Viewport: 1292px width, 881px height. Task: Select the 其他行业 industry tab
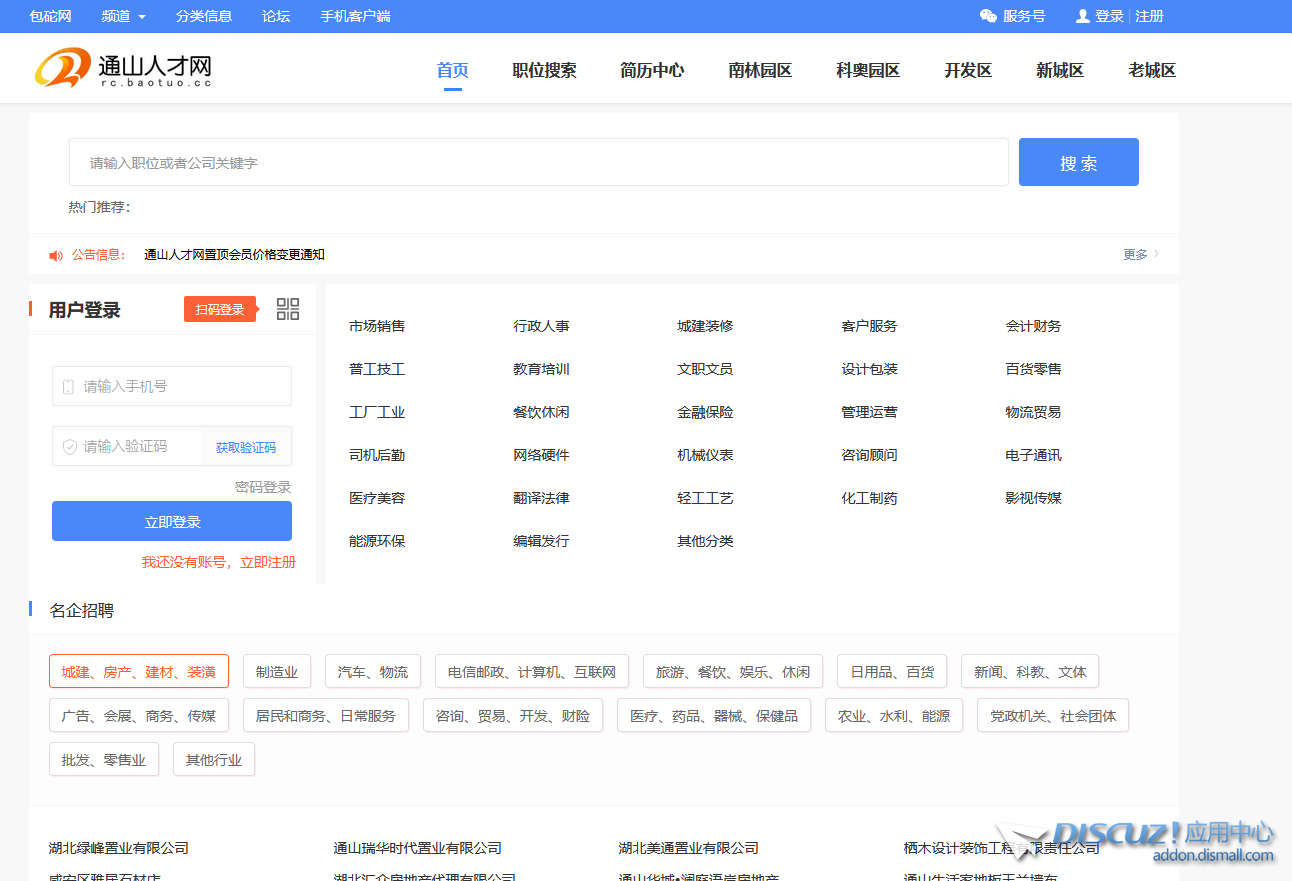coord(214,759)
